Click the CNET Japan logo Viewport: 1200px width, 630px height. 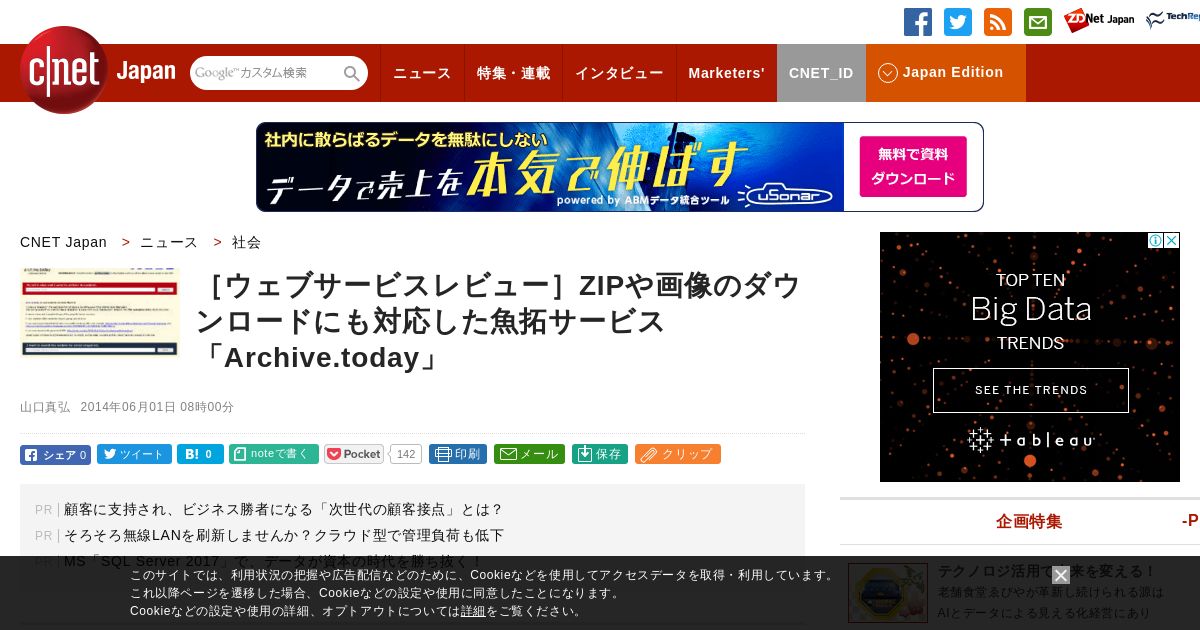click(97, 71)
